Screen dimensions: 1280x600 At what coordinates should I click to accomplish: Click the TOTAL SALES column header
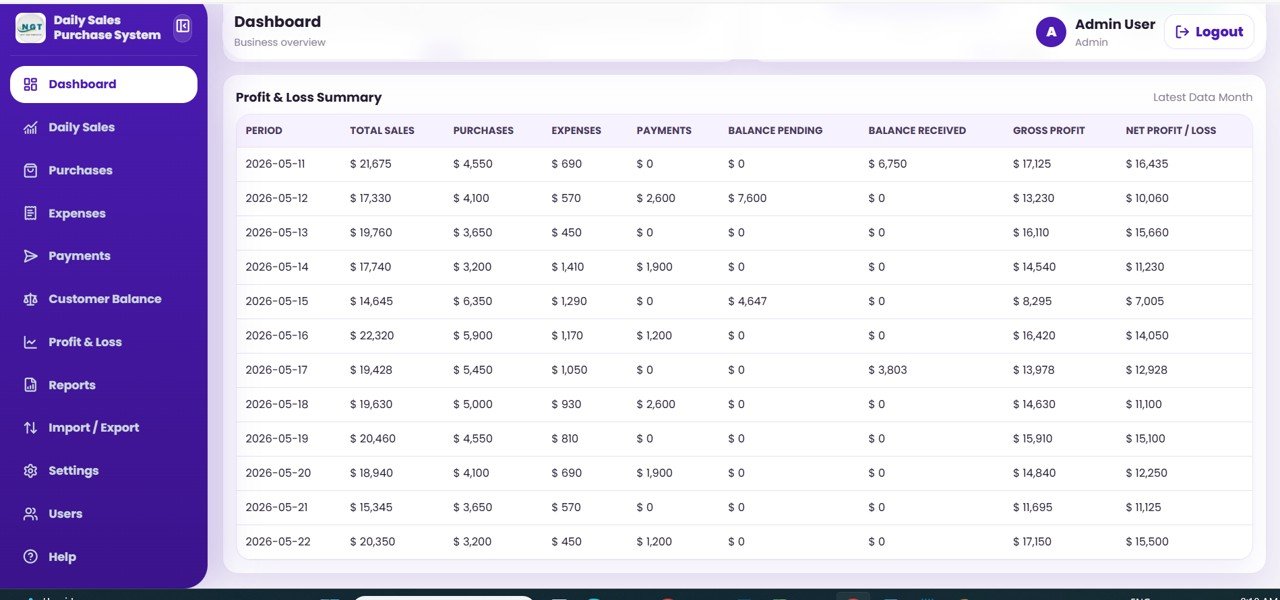pyautogui.click(x=382, y=131)
